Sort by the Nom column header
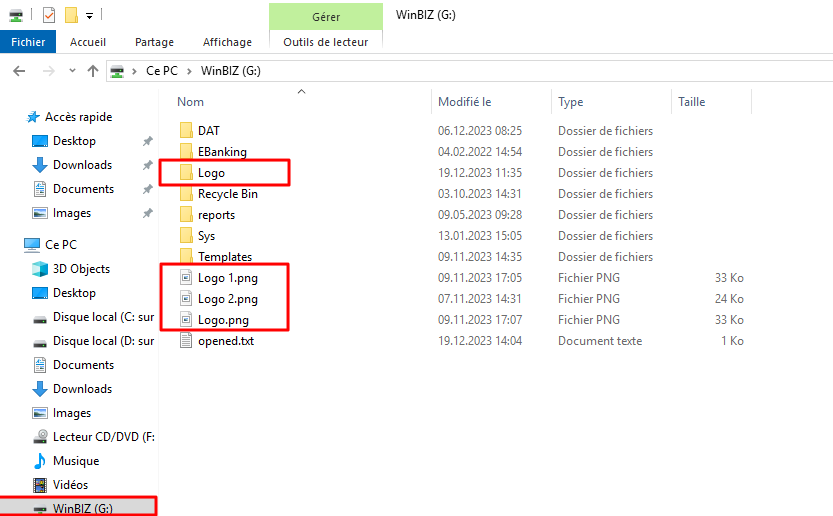 pyautogui.click(x=190, y=101)
